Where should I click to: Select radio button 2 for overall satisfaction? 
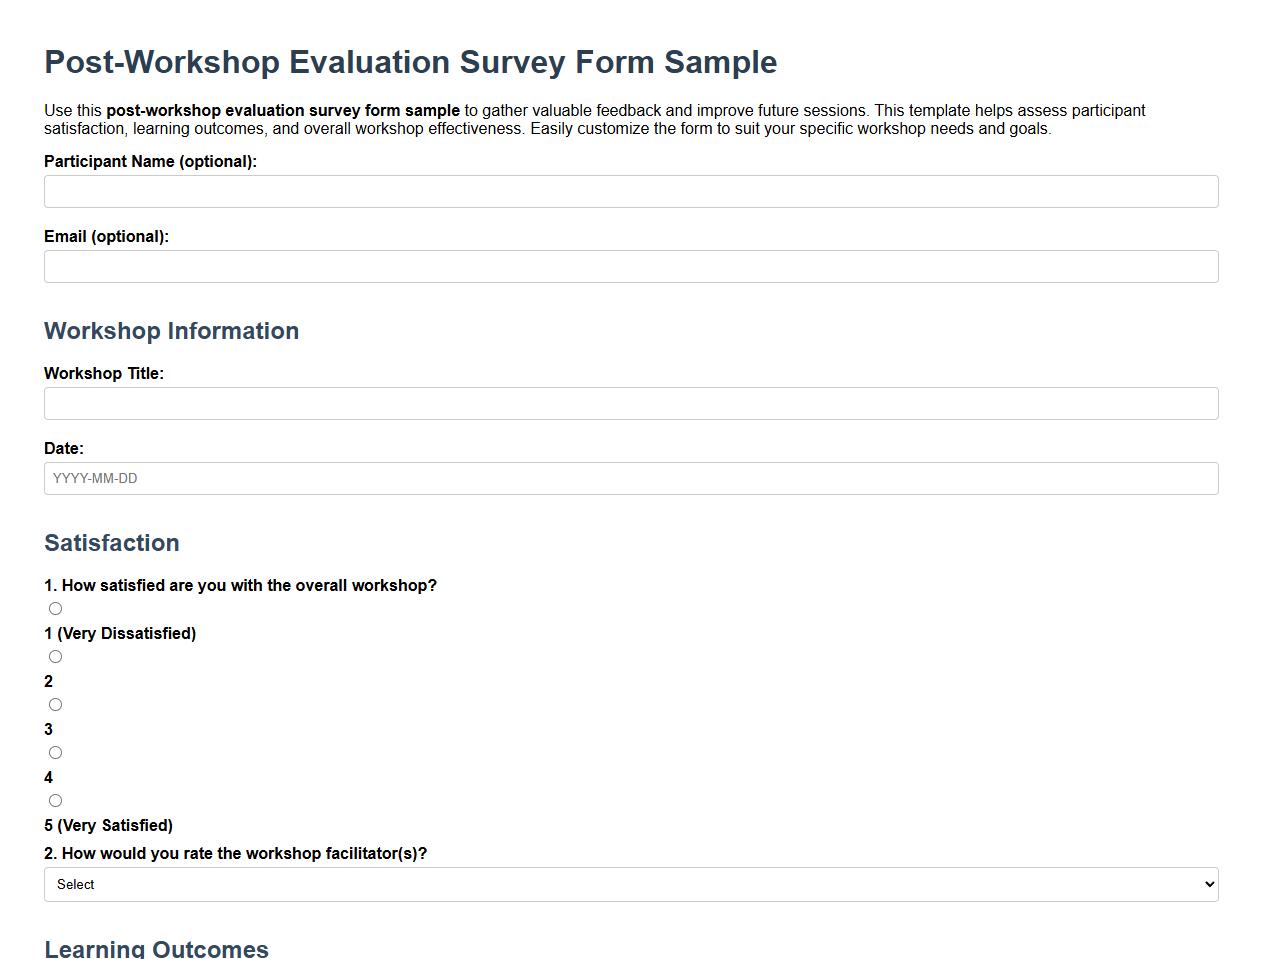click(x=55, y=656)
